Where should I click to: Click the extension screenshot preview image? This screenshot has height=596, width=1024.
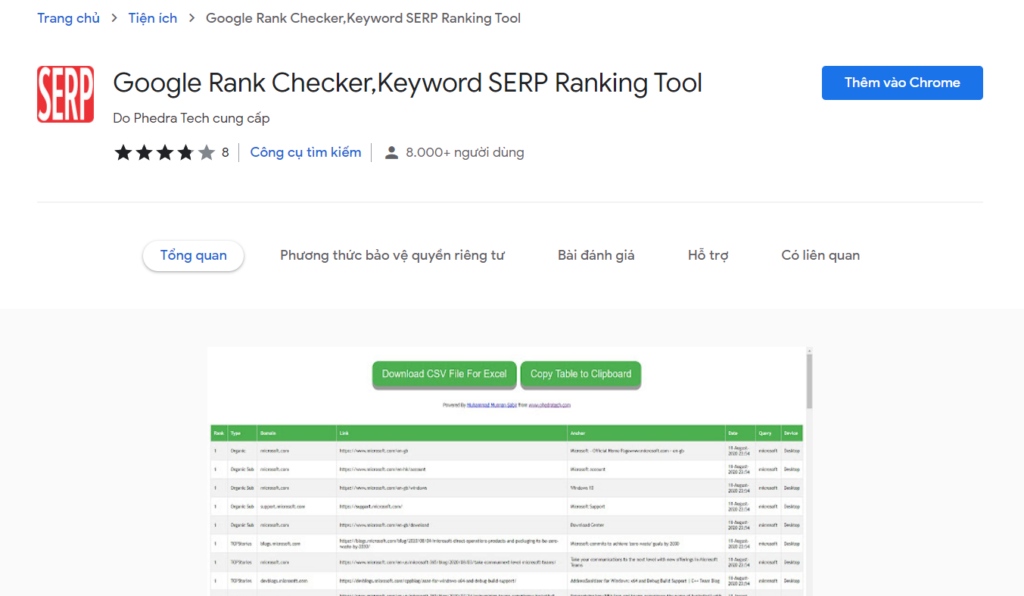510,470
